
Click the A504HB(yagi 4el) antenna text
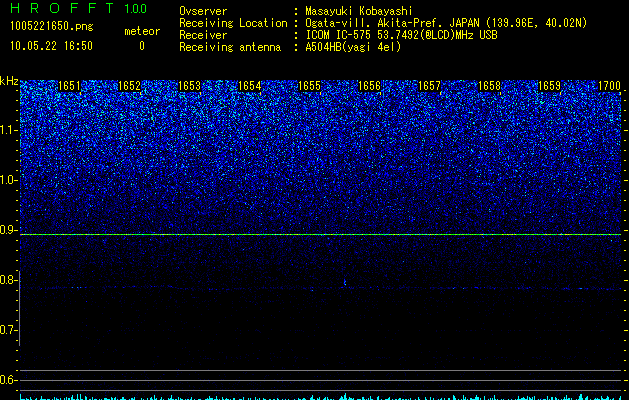[x=353, y=47]
